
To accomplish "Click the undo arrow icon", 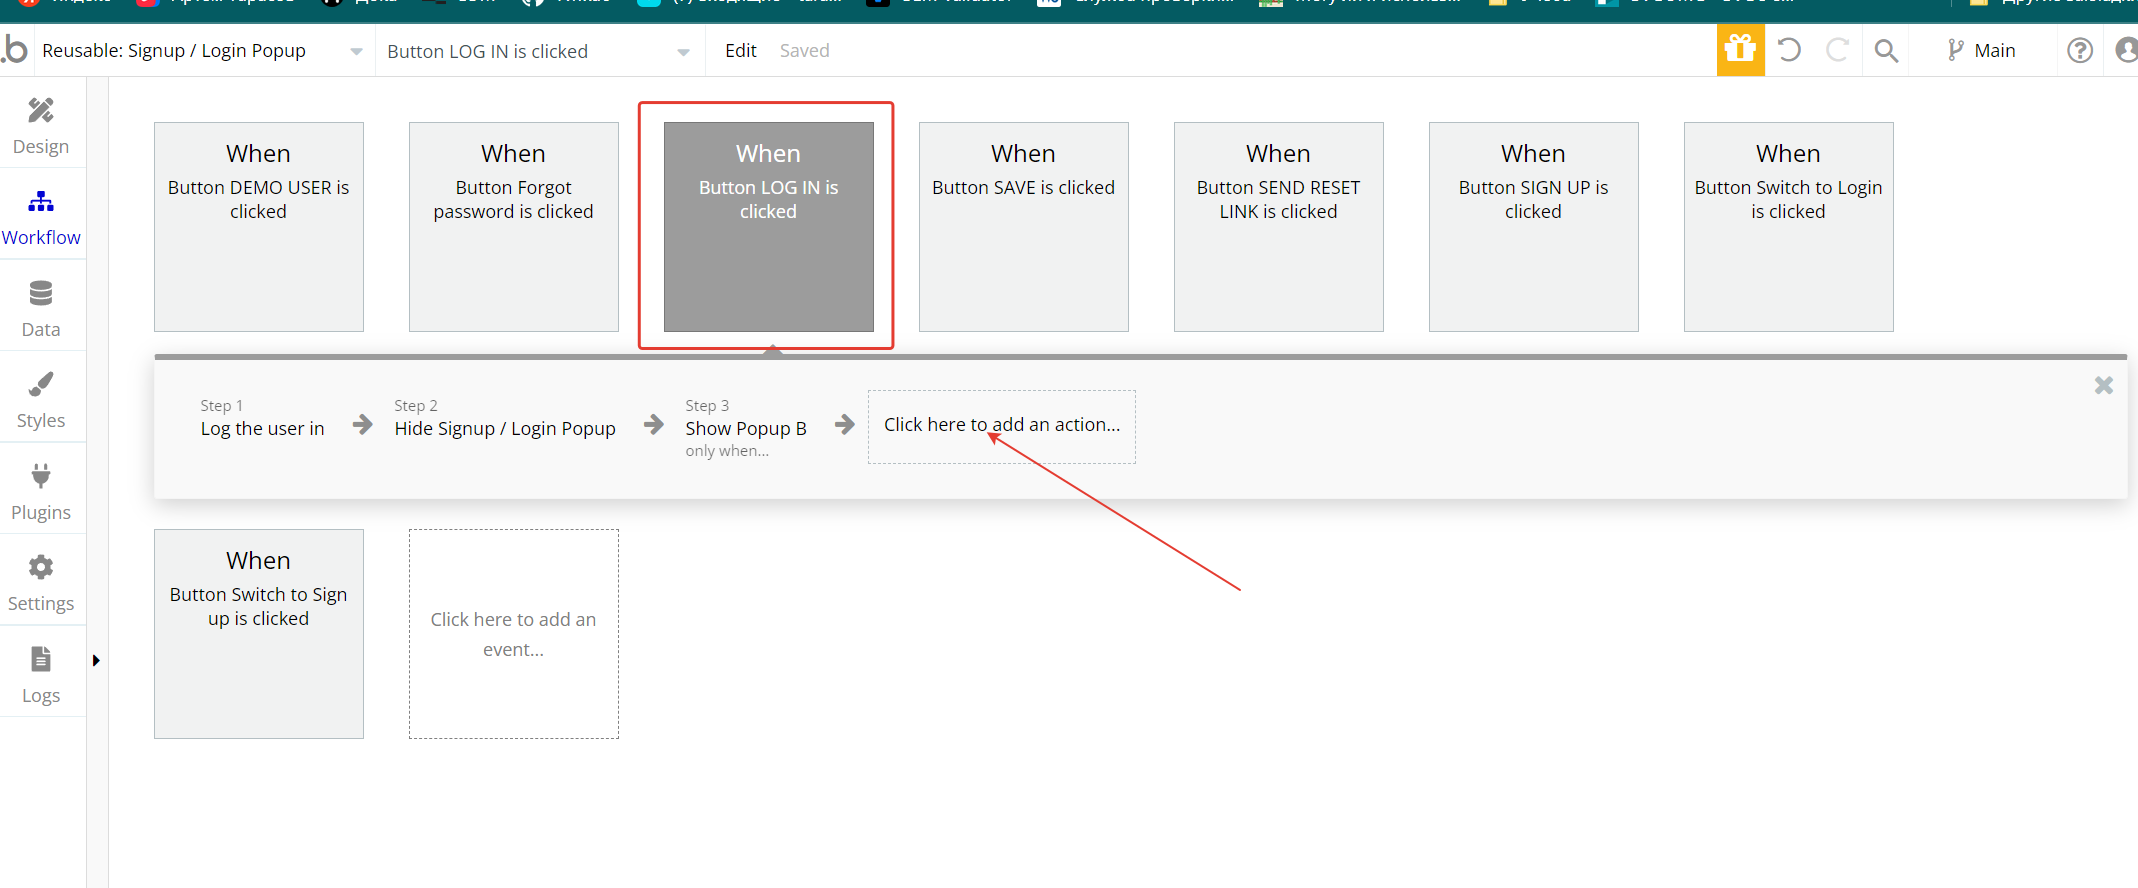I will point(1789,50).
